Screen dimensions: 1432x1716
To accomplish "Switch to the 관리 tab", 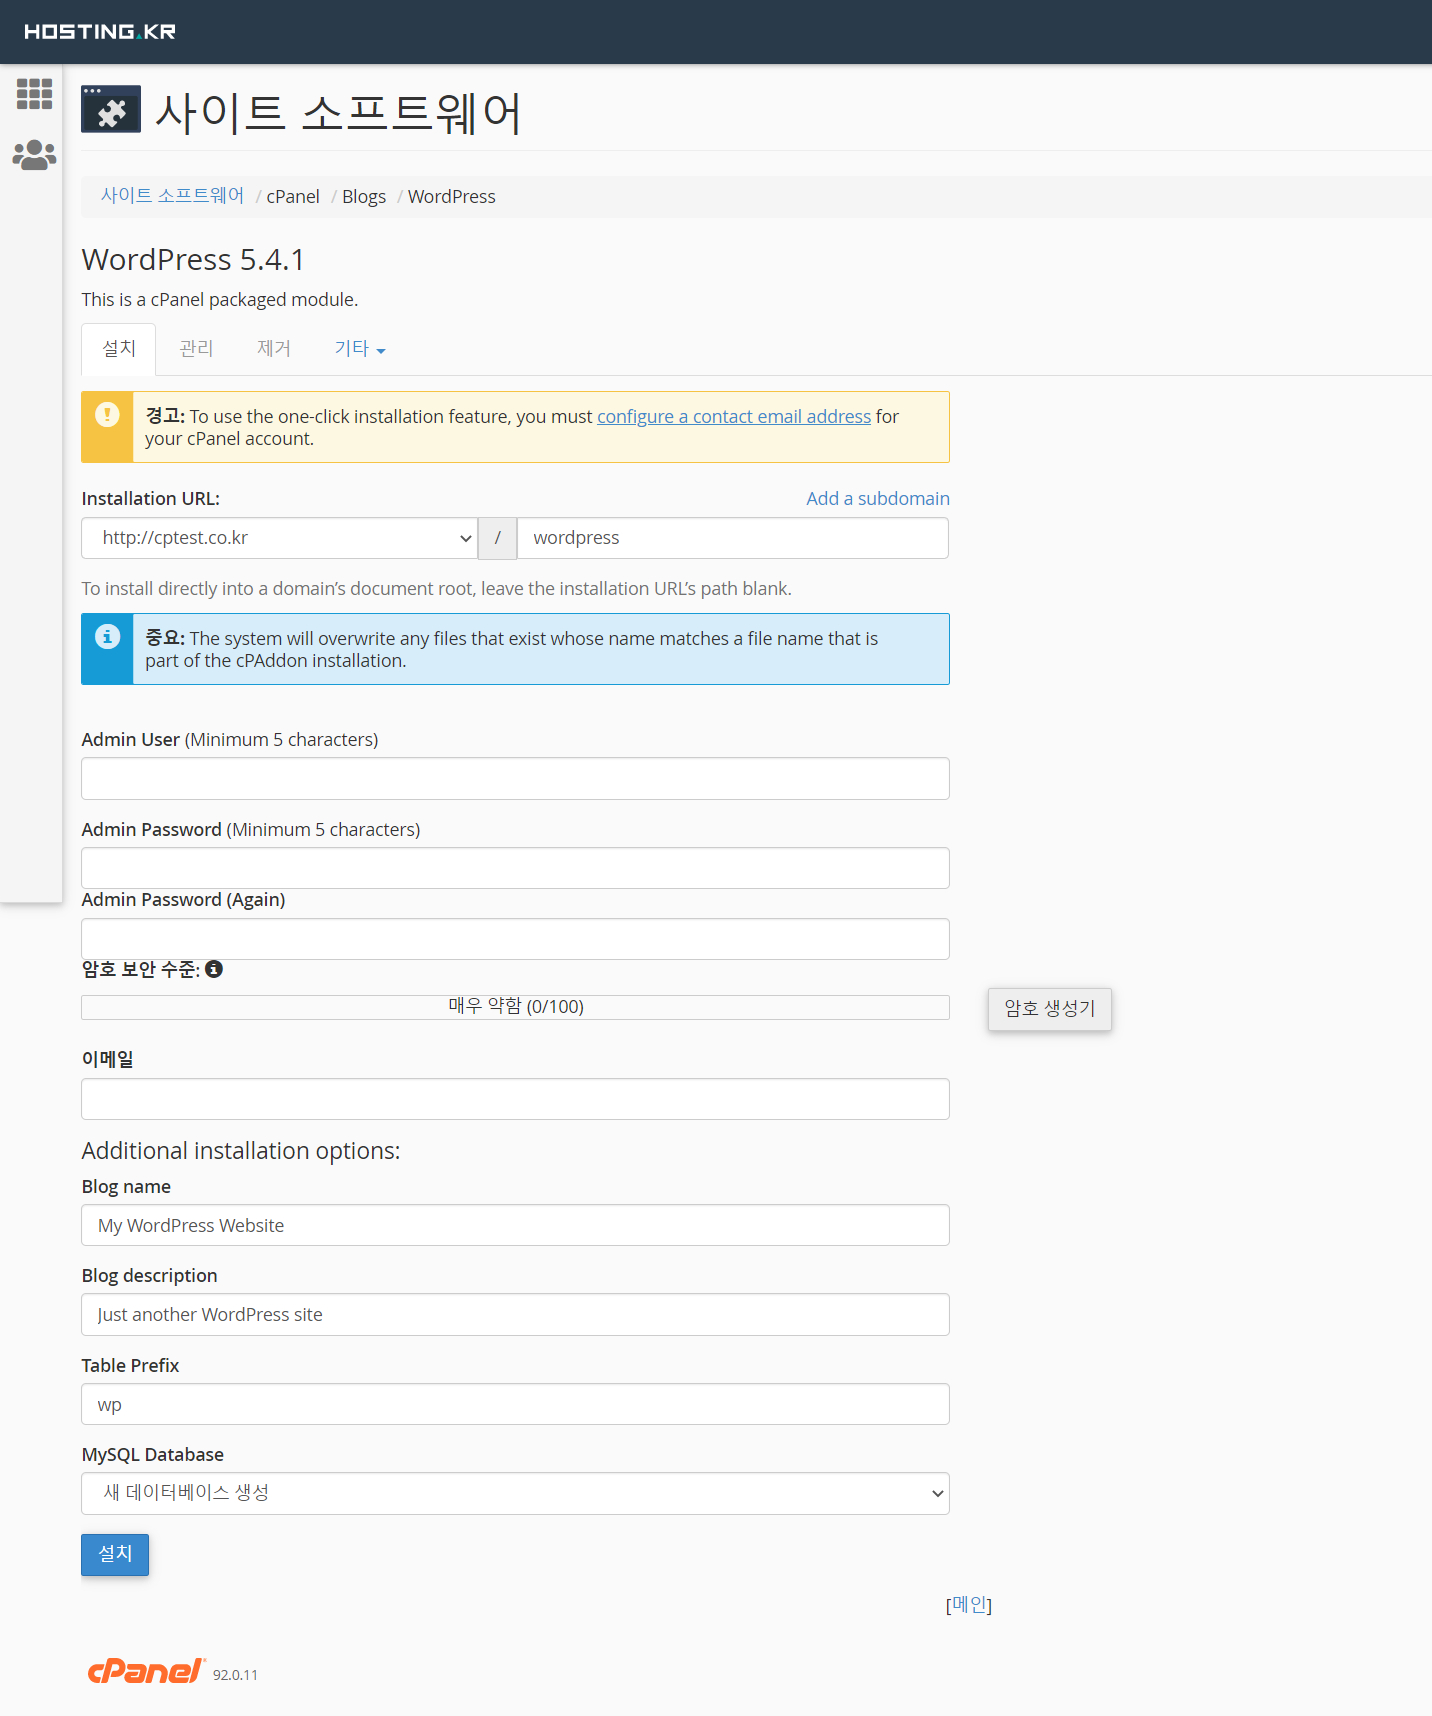I will [x=196, y=349].
